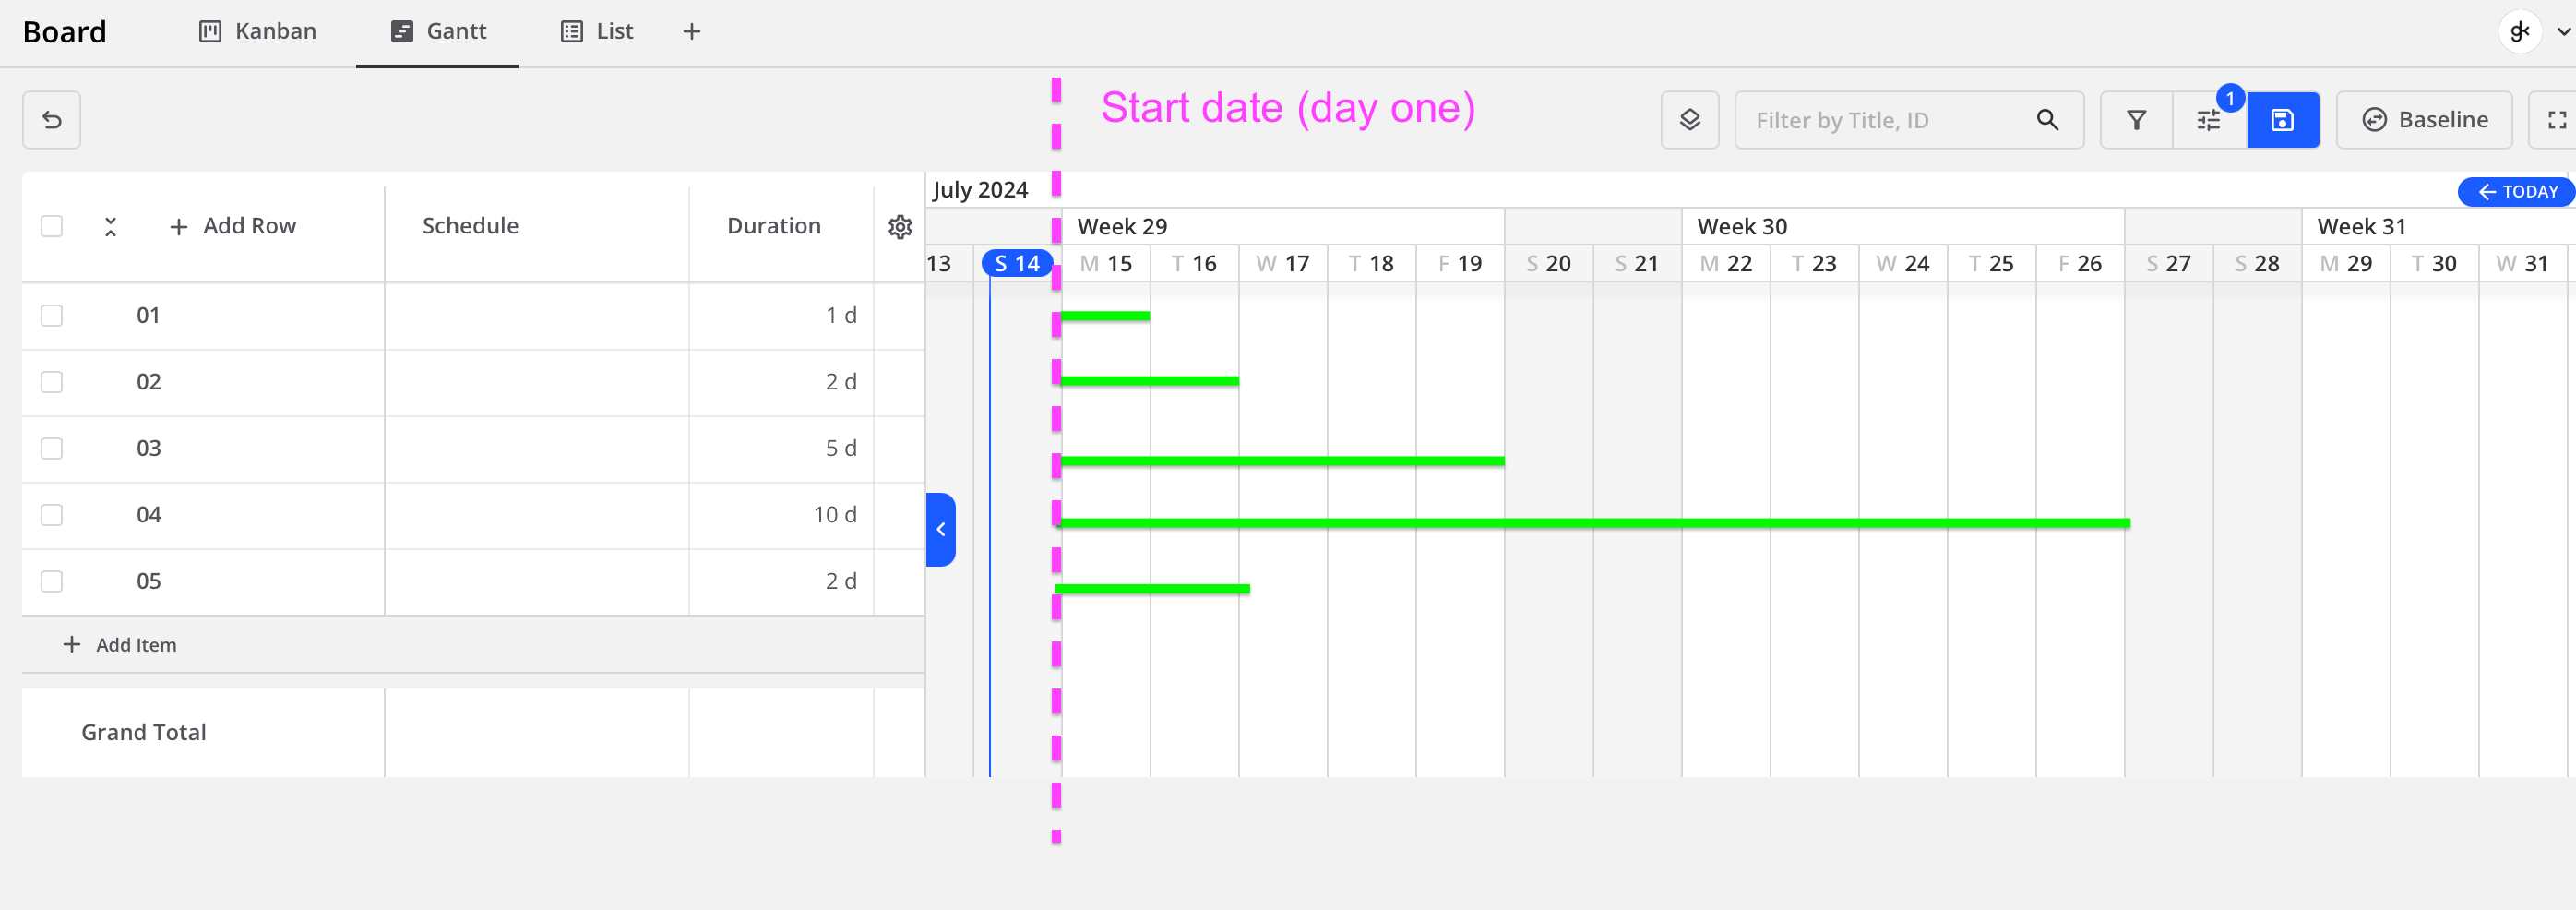Toggle the select-all header checkbox

[x=52, y=226]
